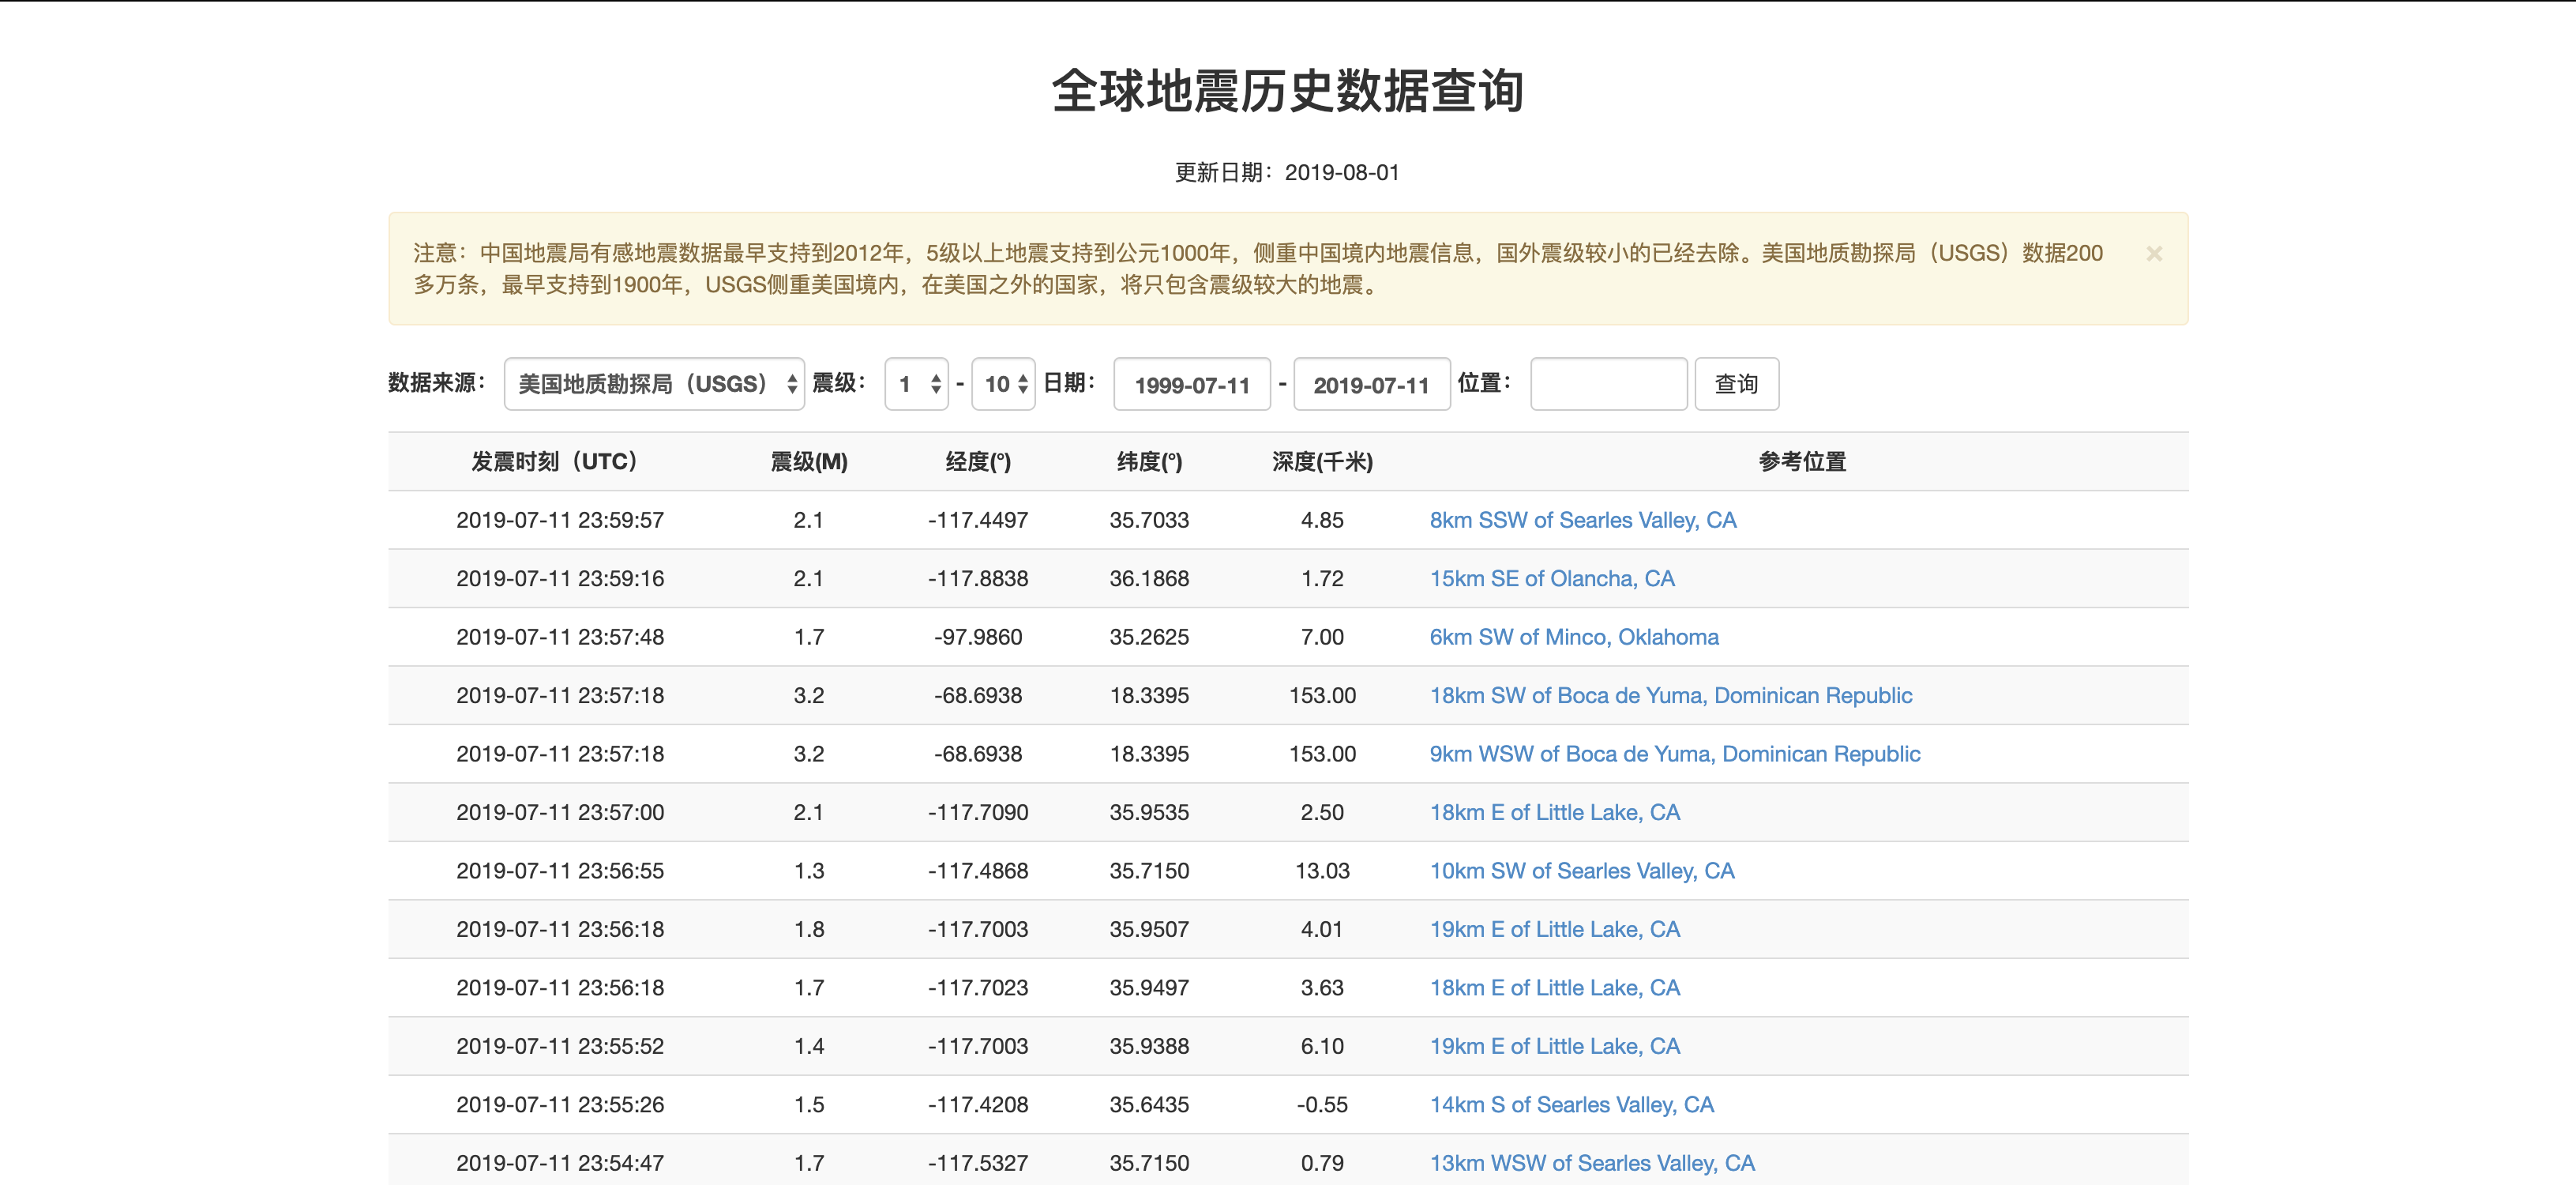Select timestamp 2019-07-11 23:59:16
Viewport: 2576px width, 1185px height.
coord(560,578)
